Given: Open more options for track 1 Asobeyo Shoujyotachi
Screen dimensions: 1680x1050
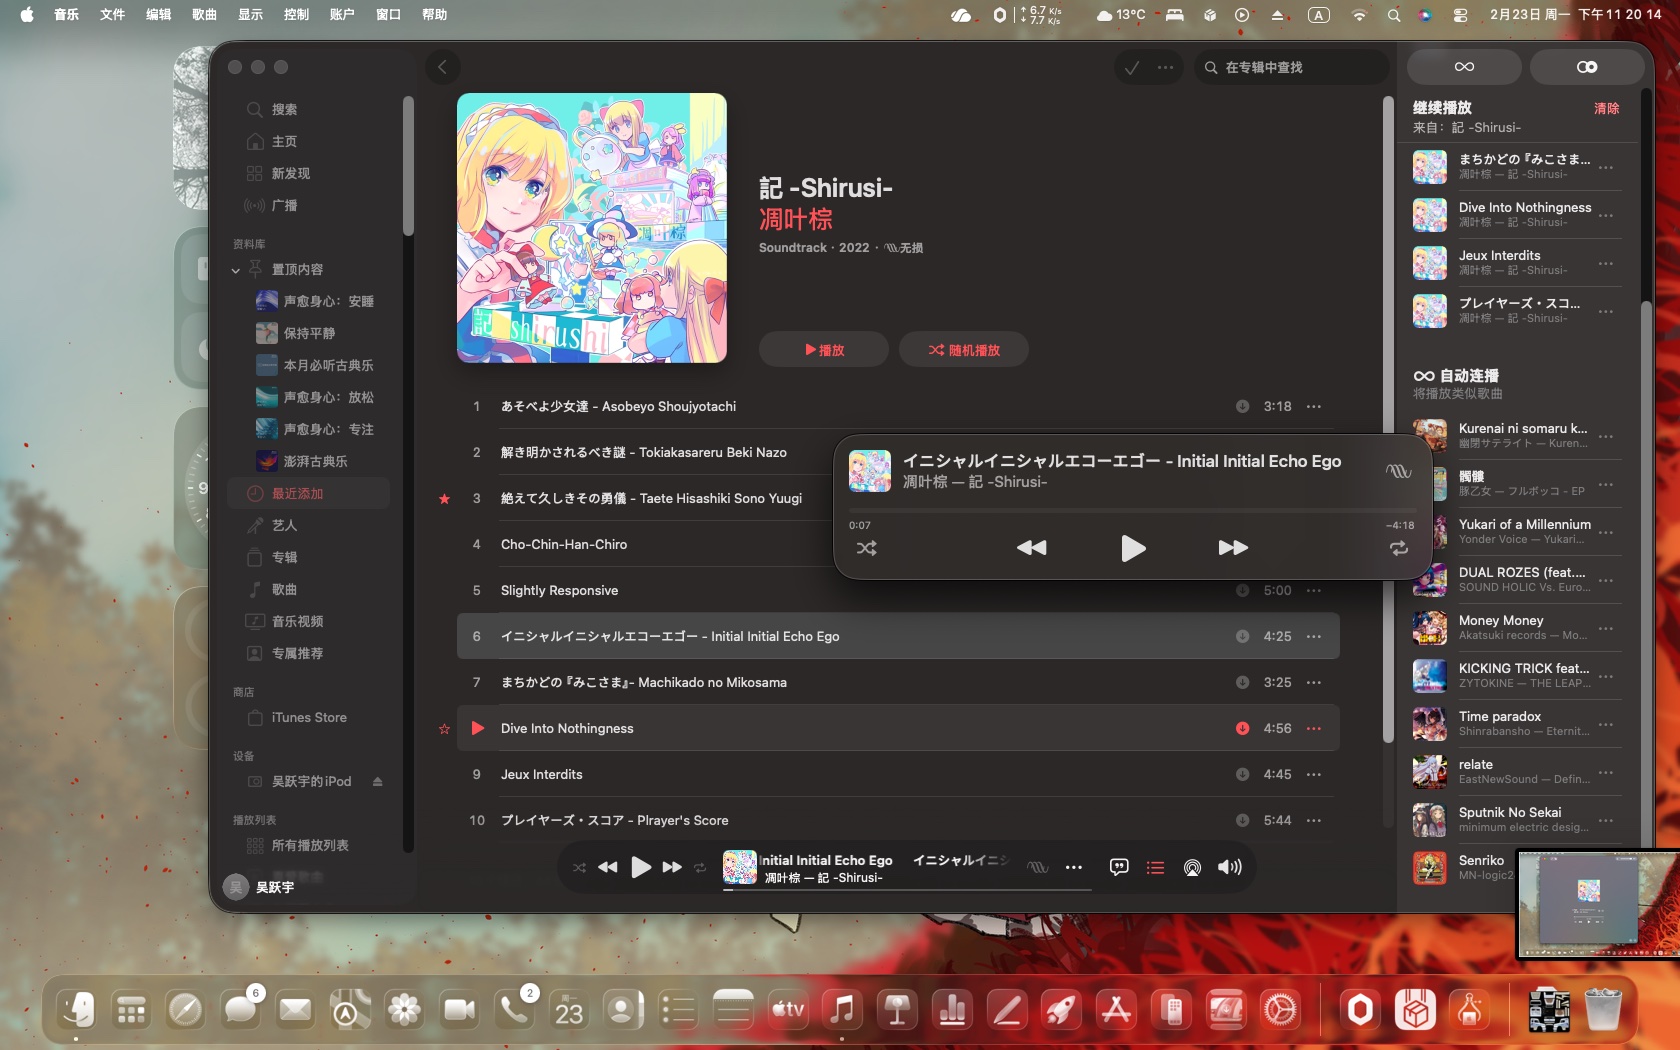Looking at the screenshot, I should 1314,406.
